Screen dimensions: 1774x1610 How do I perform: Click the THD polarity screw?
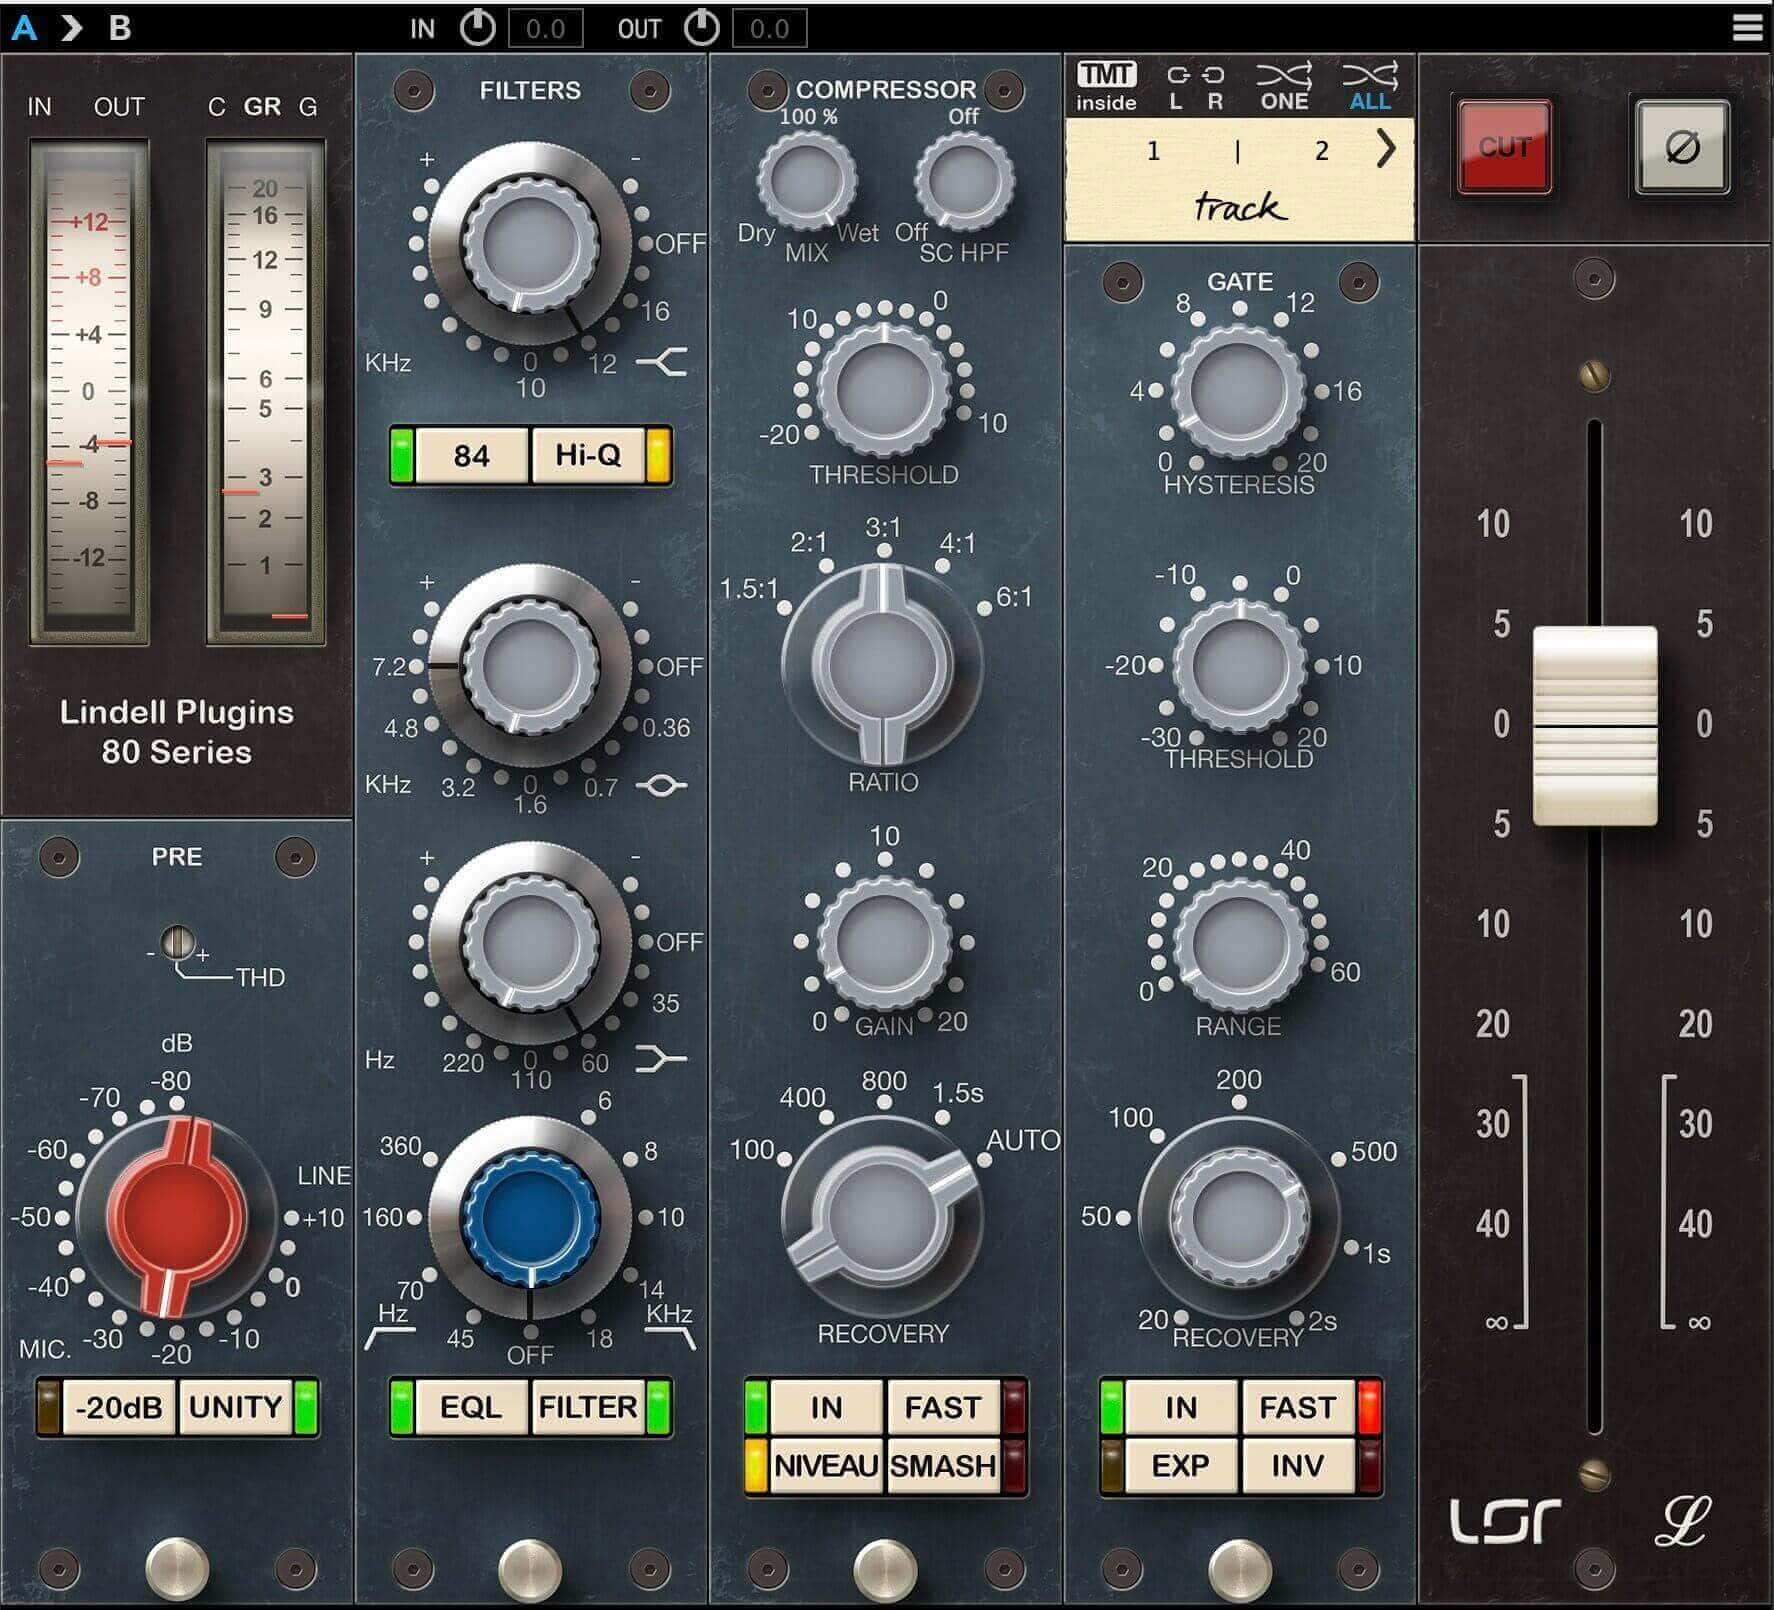pyautogui.click(x=178, y=942)
